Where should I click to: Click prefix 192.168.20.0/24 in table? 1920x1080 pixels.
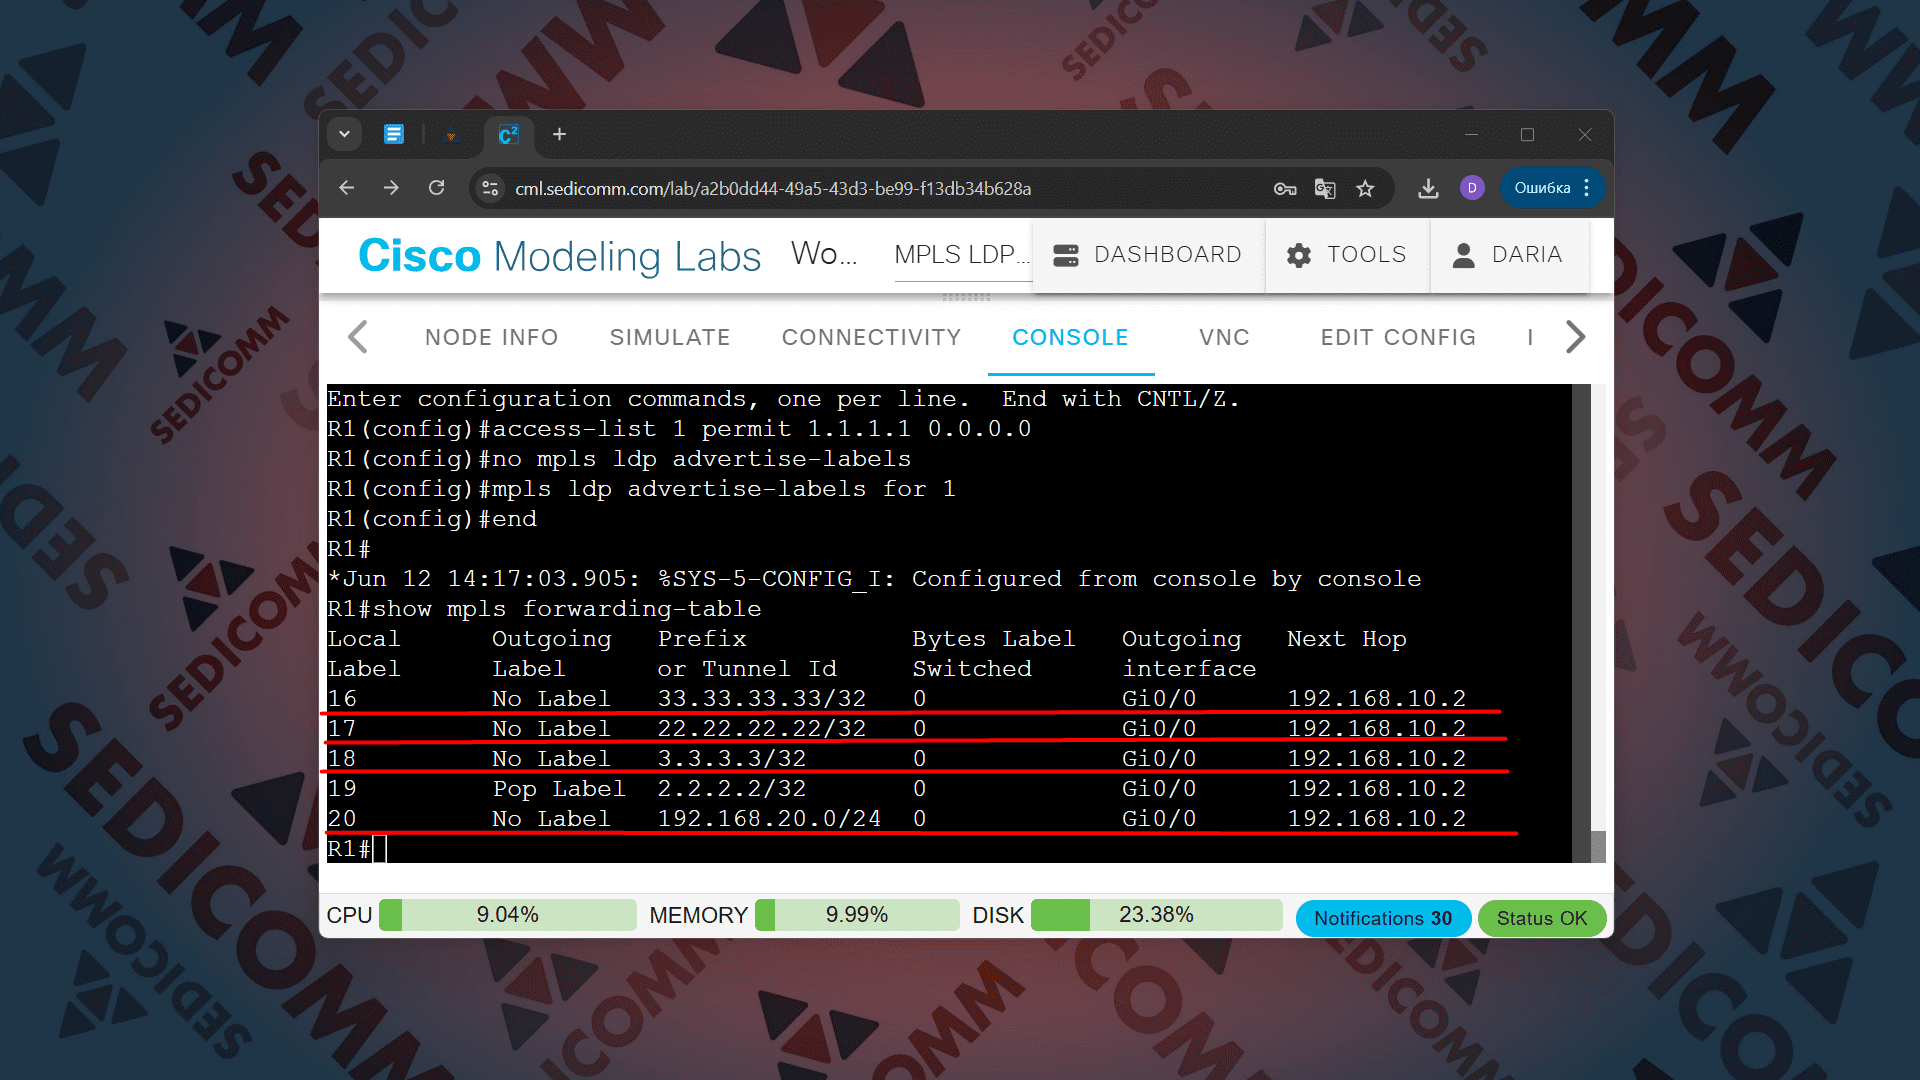point(769,819)
